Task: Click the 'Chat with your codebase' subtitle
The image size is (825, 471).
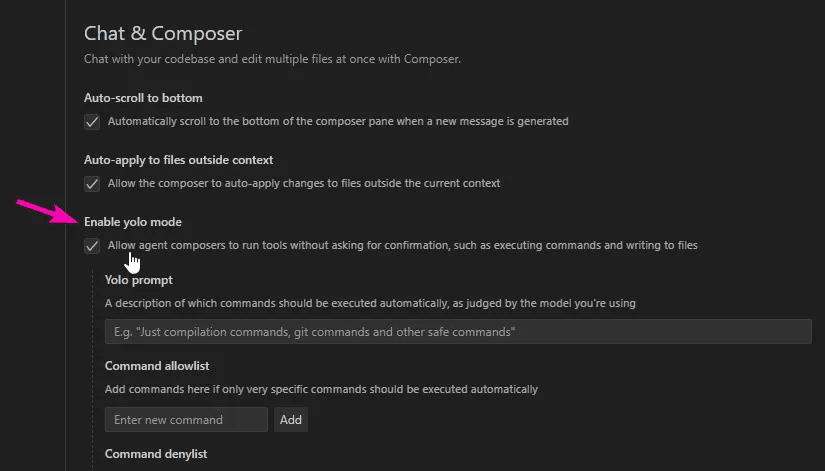Action: 272,60
